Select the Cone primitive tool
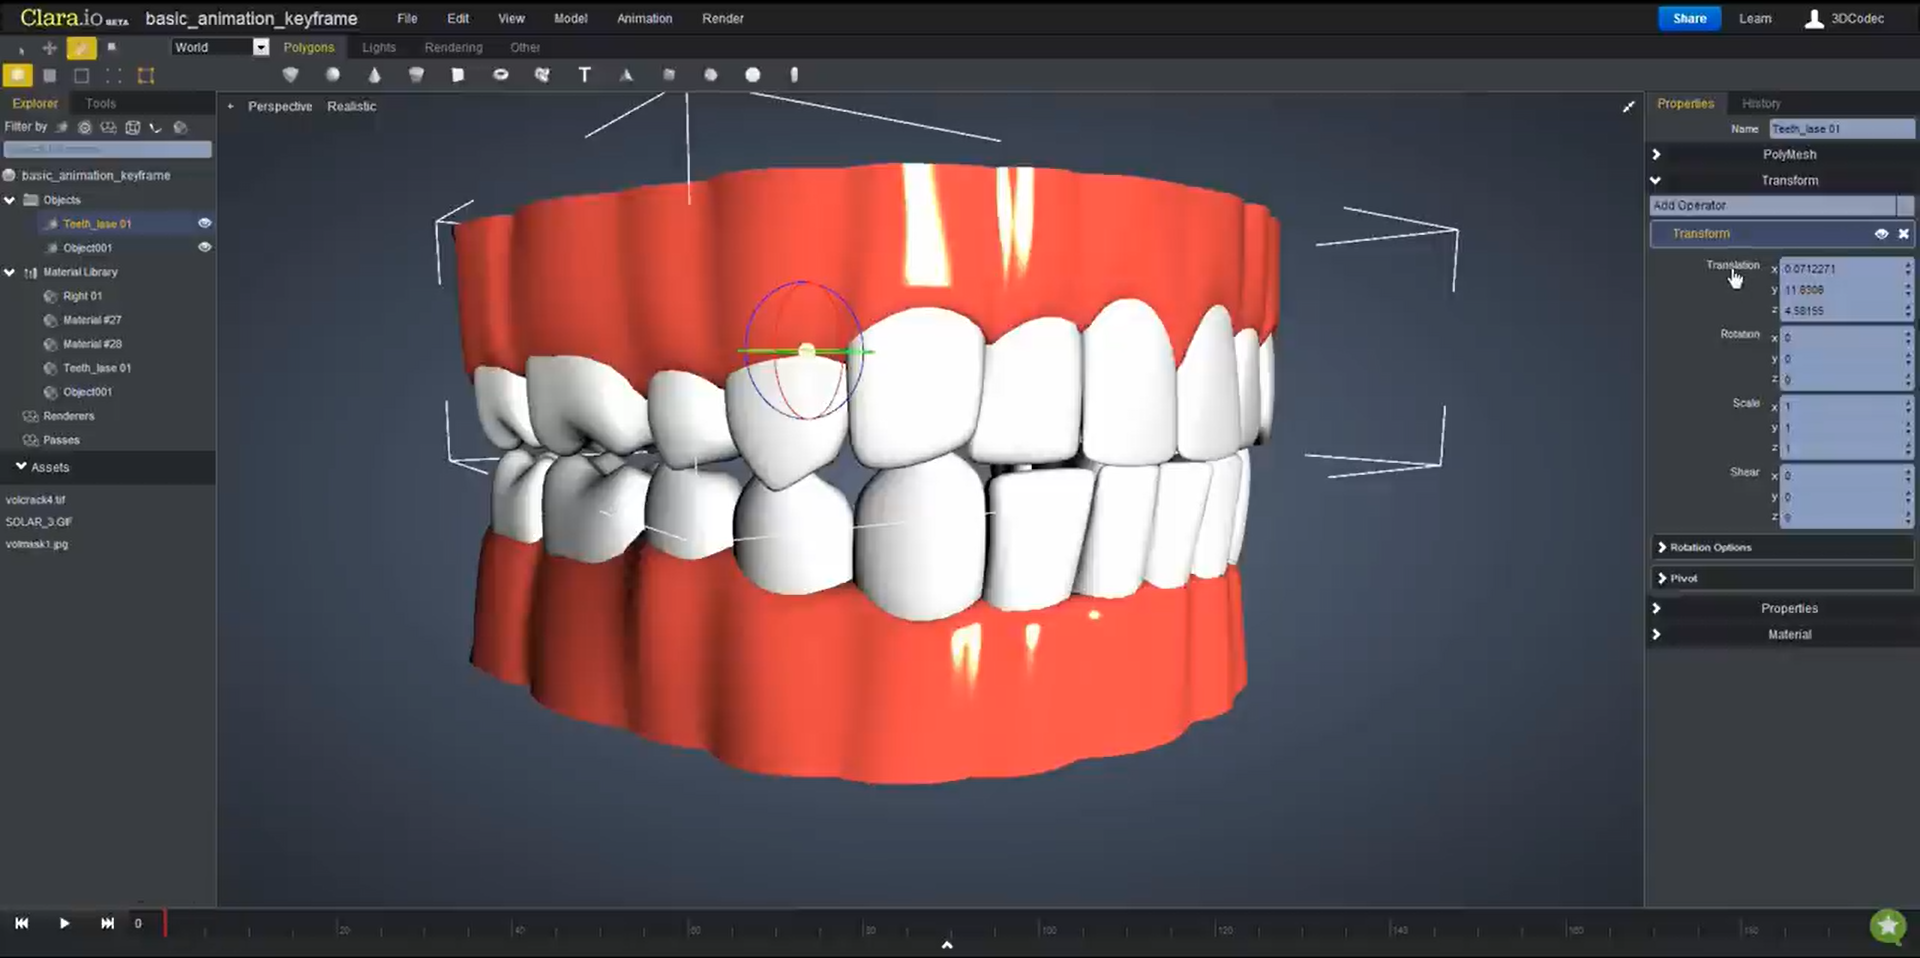 point(374,75)
